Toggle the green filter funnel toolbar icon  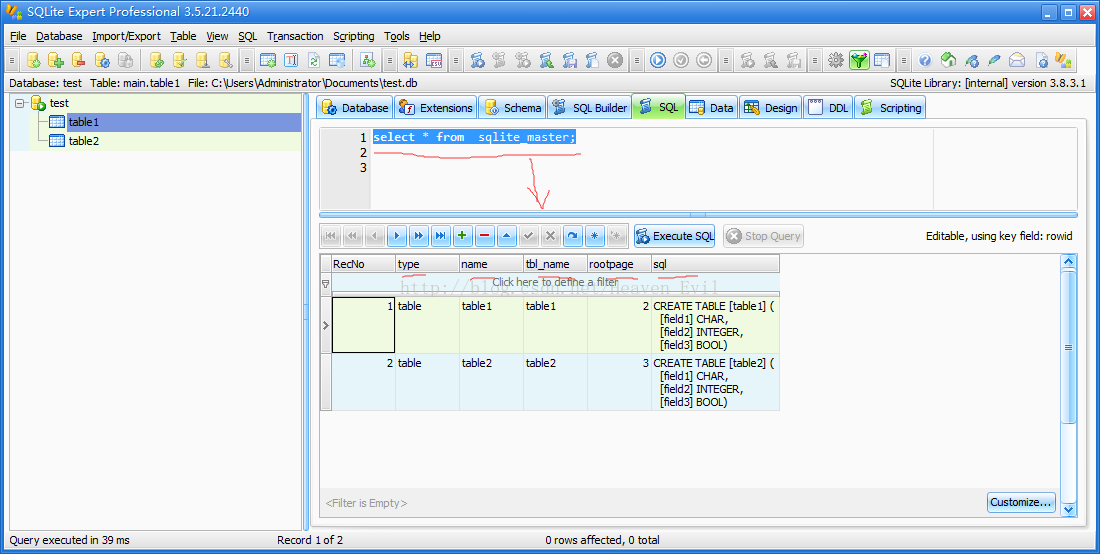859,60
